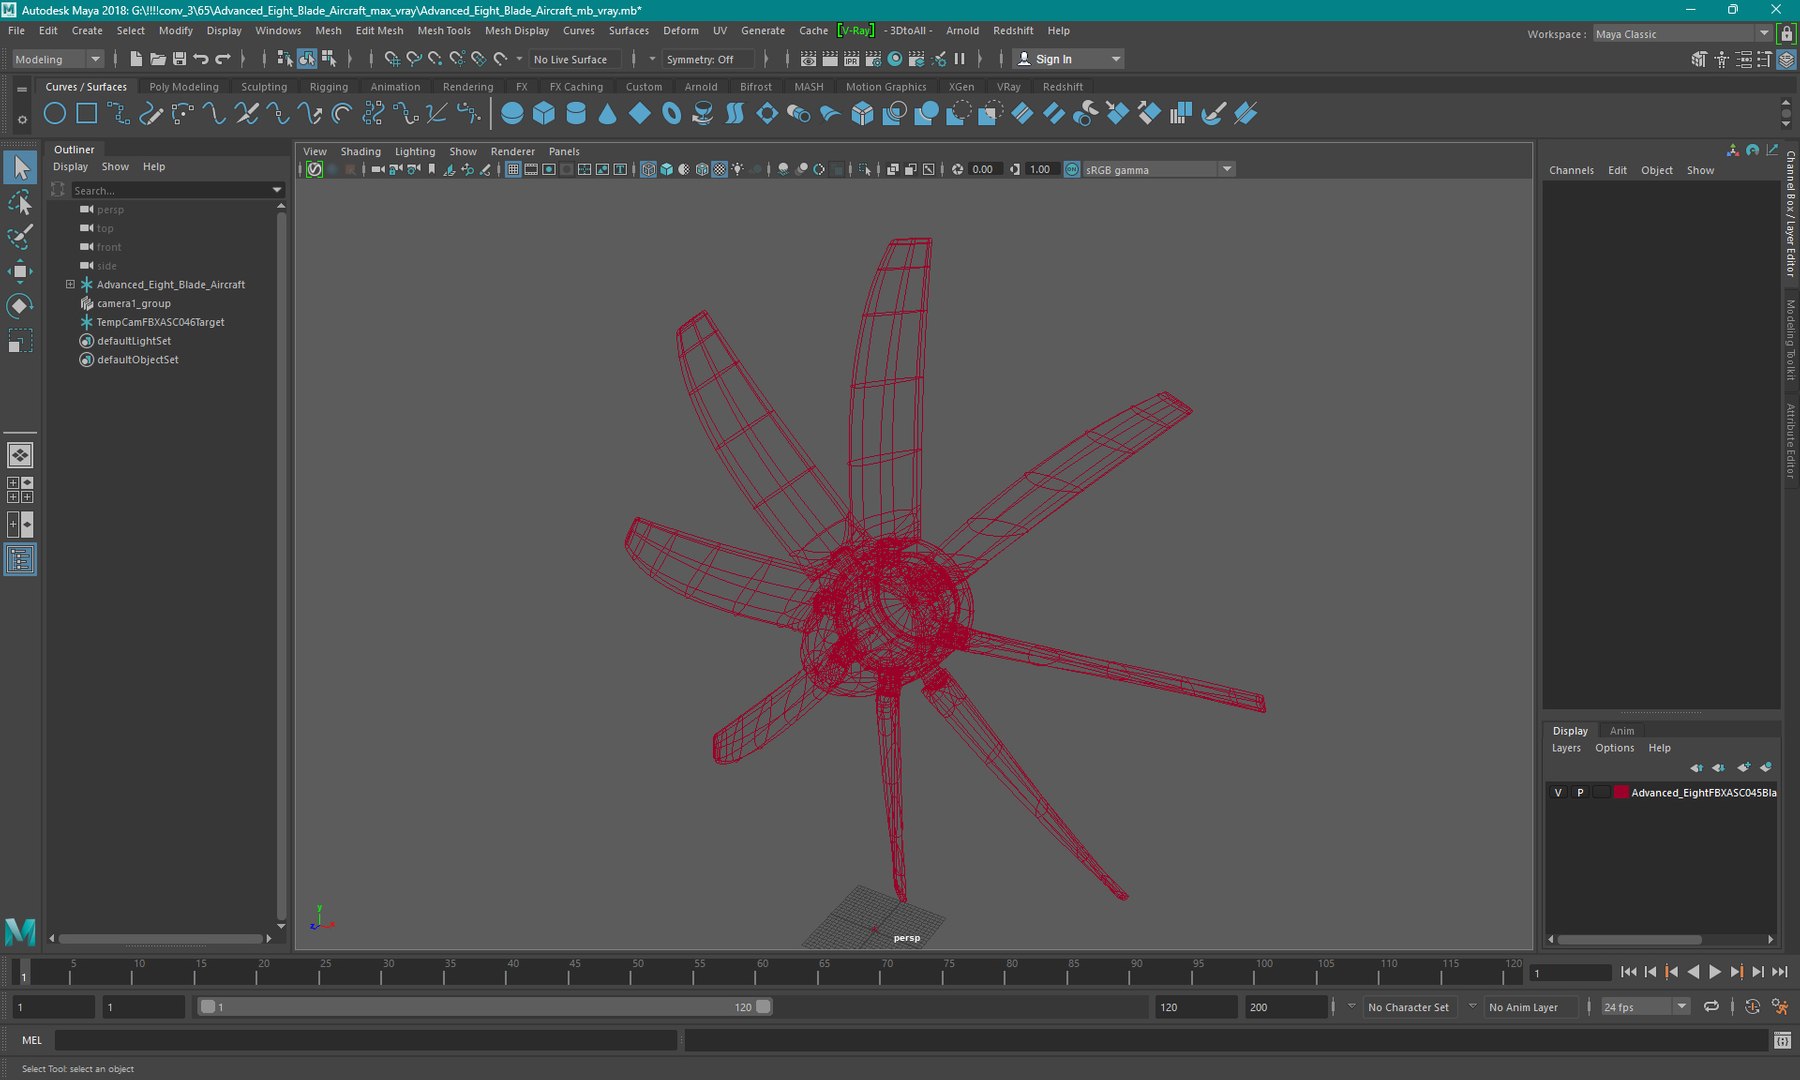Click the Open scene folder icon
This screenshot has height=1080, width=1800.
tap(158, 59)
